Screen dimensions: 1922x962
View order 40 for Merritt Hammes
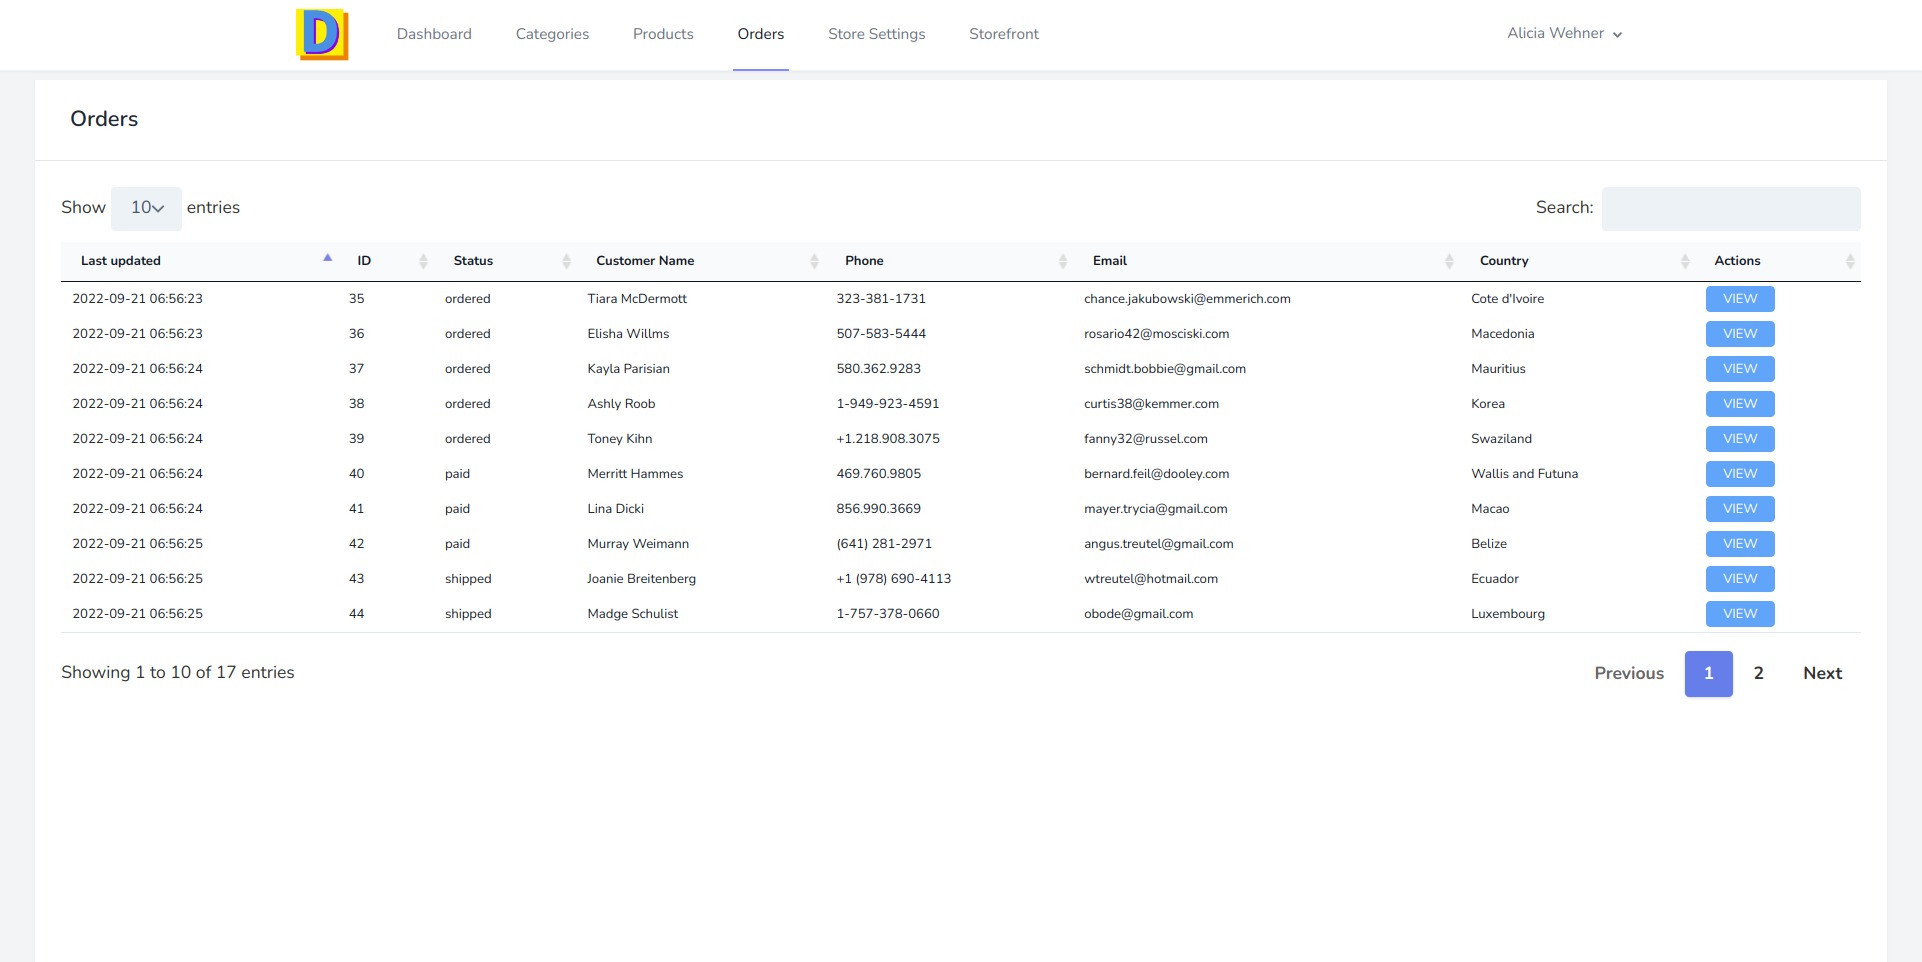1740,474
